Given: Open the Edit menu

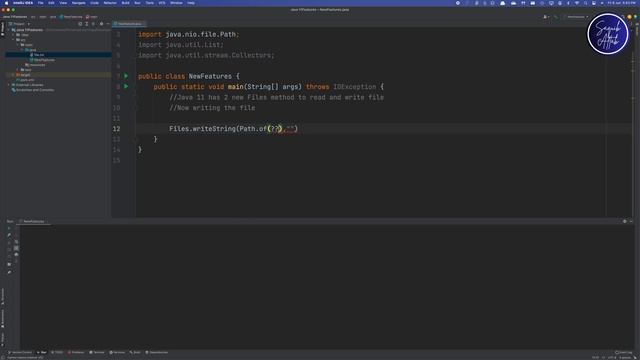Looking at the screenshot, I should click(x=51, y=3).
